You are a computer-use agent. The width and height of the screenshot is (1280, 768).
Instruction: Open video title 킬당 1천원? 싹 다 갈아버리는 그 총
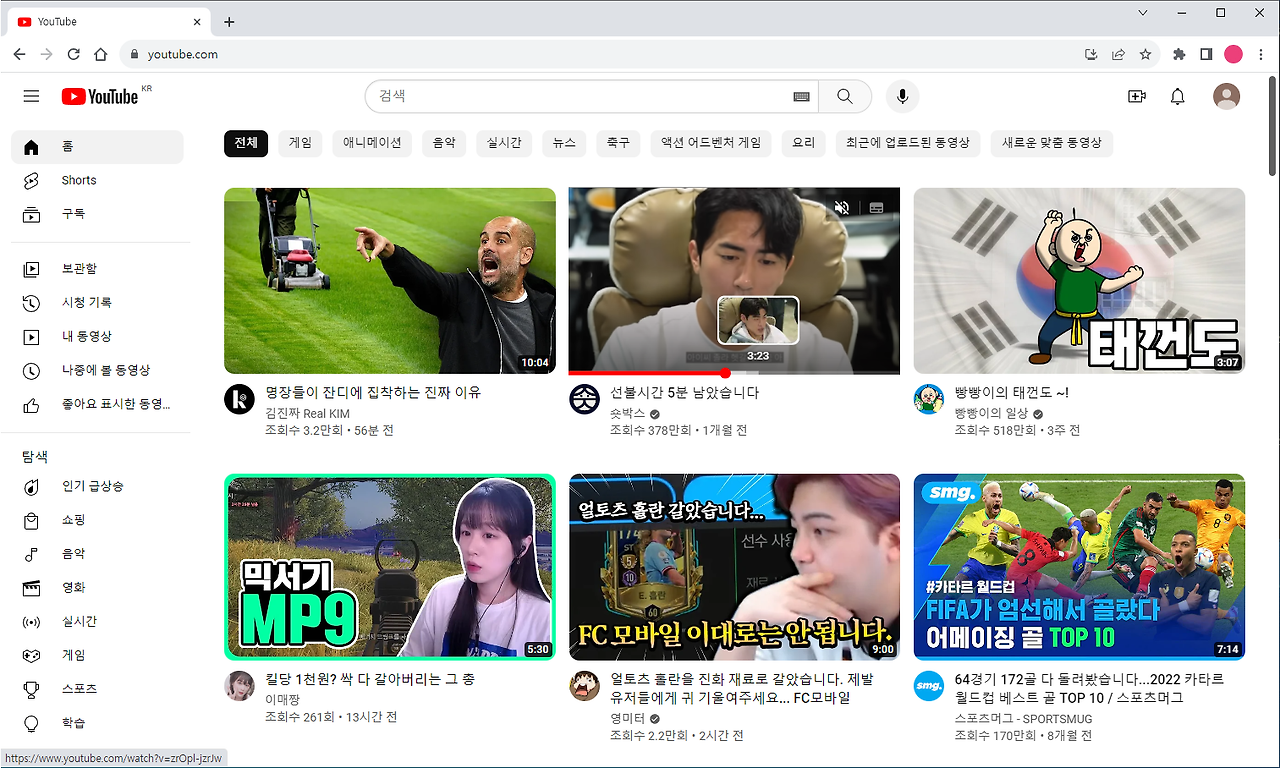(x=369, y=679)
